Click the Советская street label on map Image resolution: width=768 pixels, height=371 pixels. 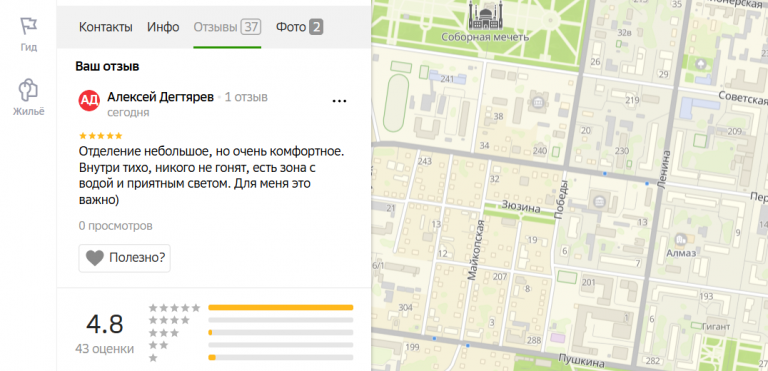[x=743, y=98]
